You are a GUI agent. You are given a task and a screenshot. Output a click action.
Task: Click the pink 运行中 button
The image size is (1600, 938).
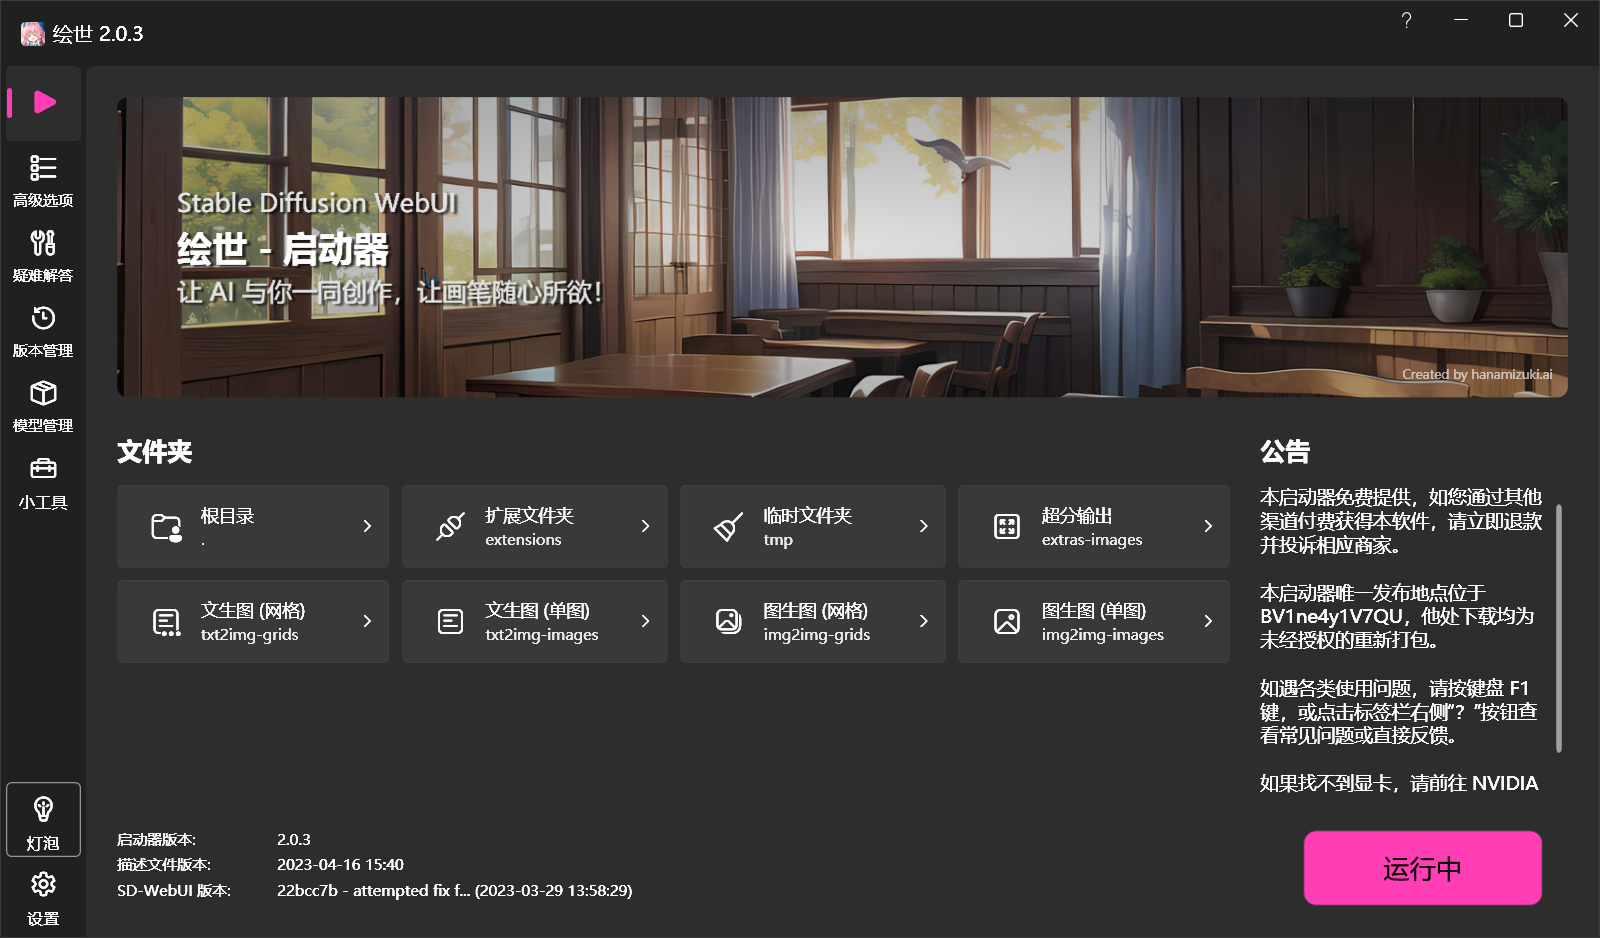pos(1422,868)
